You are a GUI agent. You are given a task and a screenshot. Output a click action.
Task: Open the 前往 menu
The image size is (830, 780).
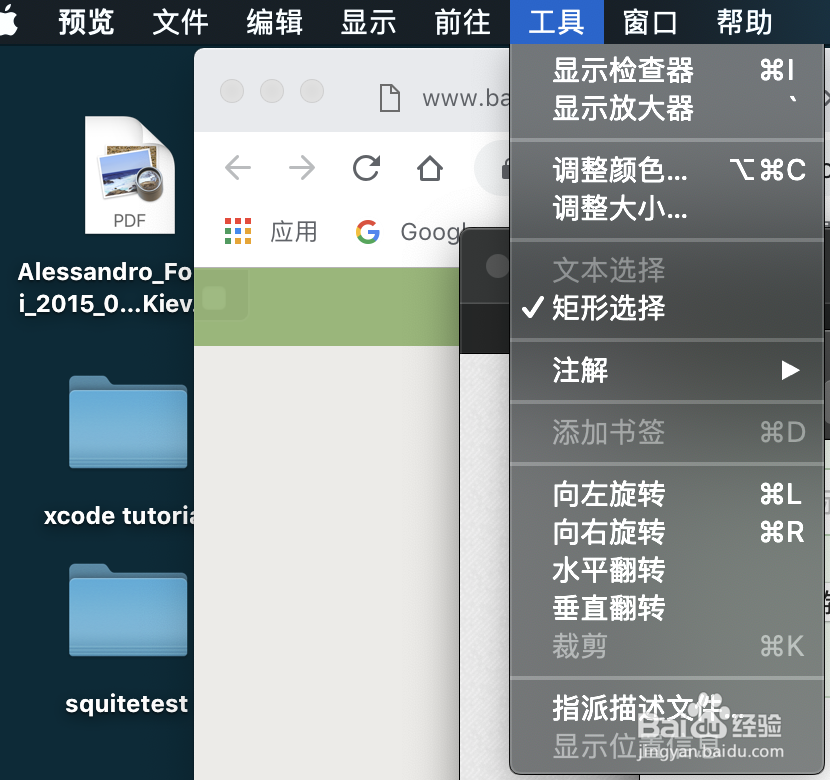point(463,23)
